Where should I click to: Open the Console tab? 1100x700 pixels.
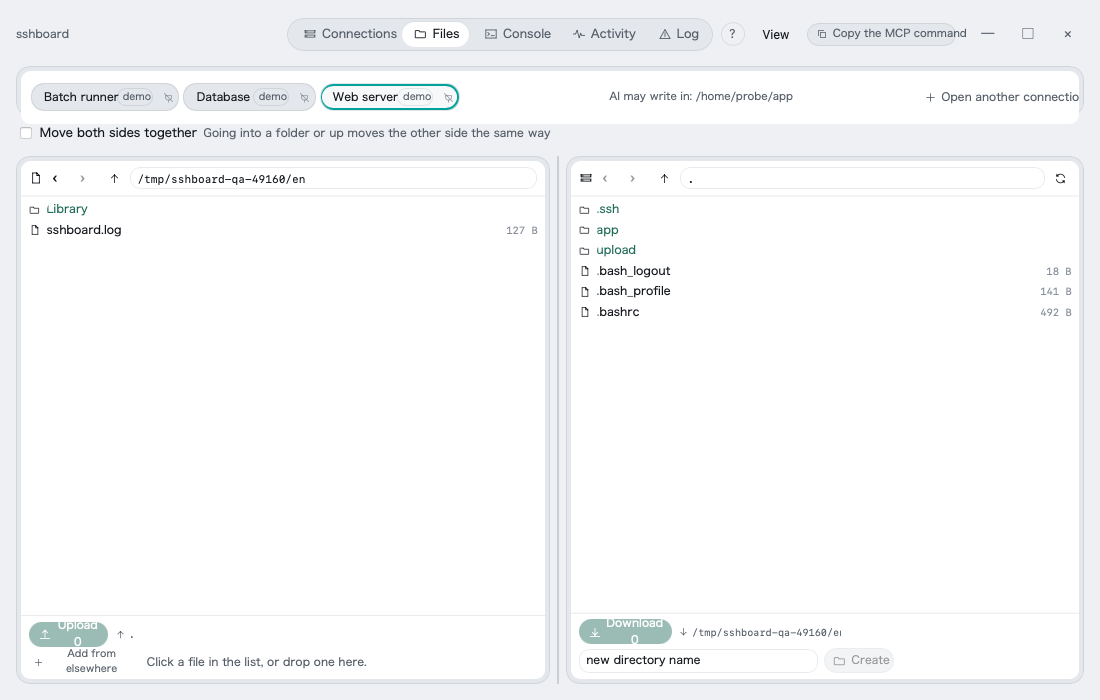tap(518, 34)
